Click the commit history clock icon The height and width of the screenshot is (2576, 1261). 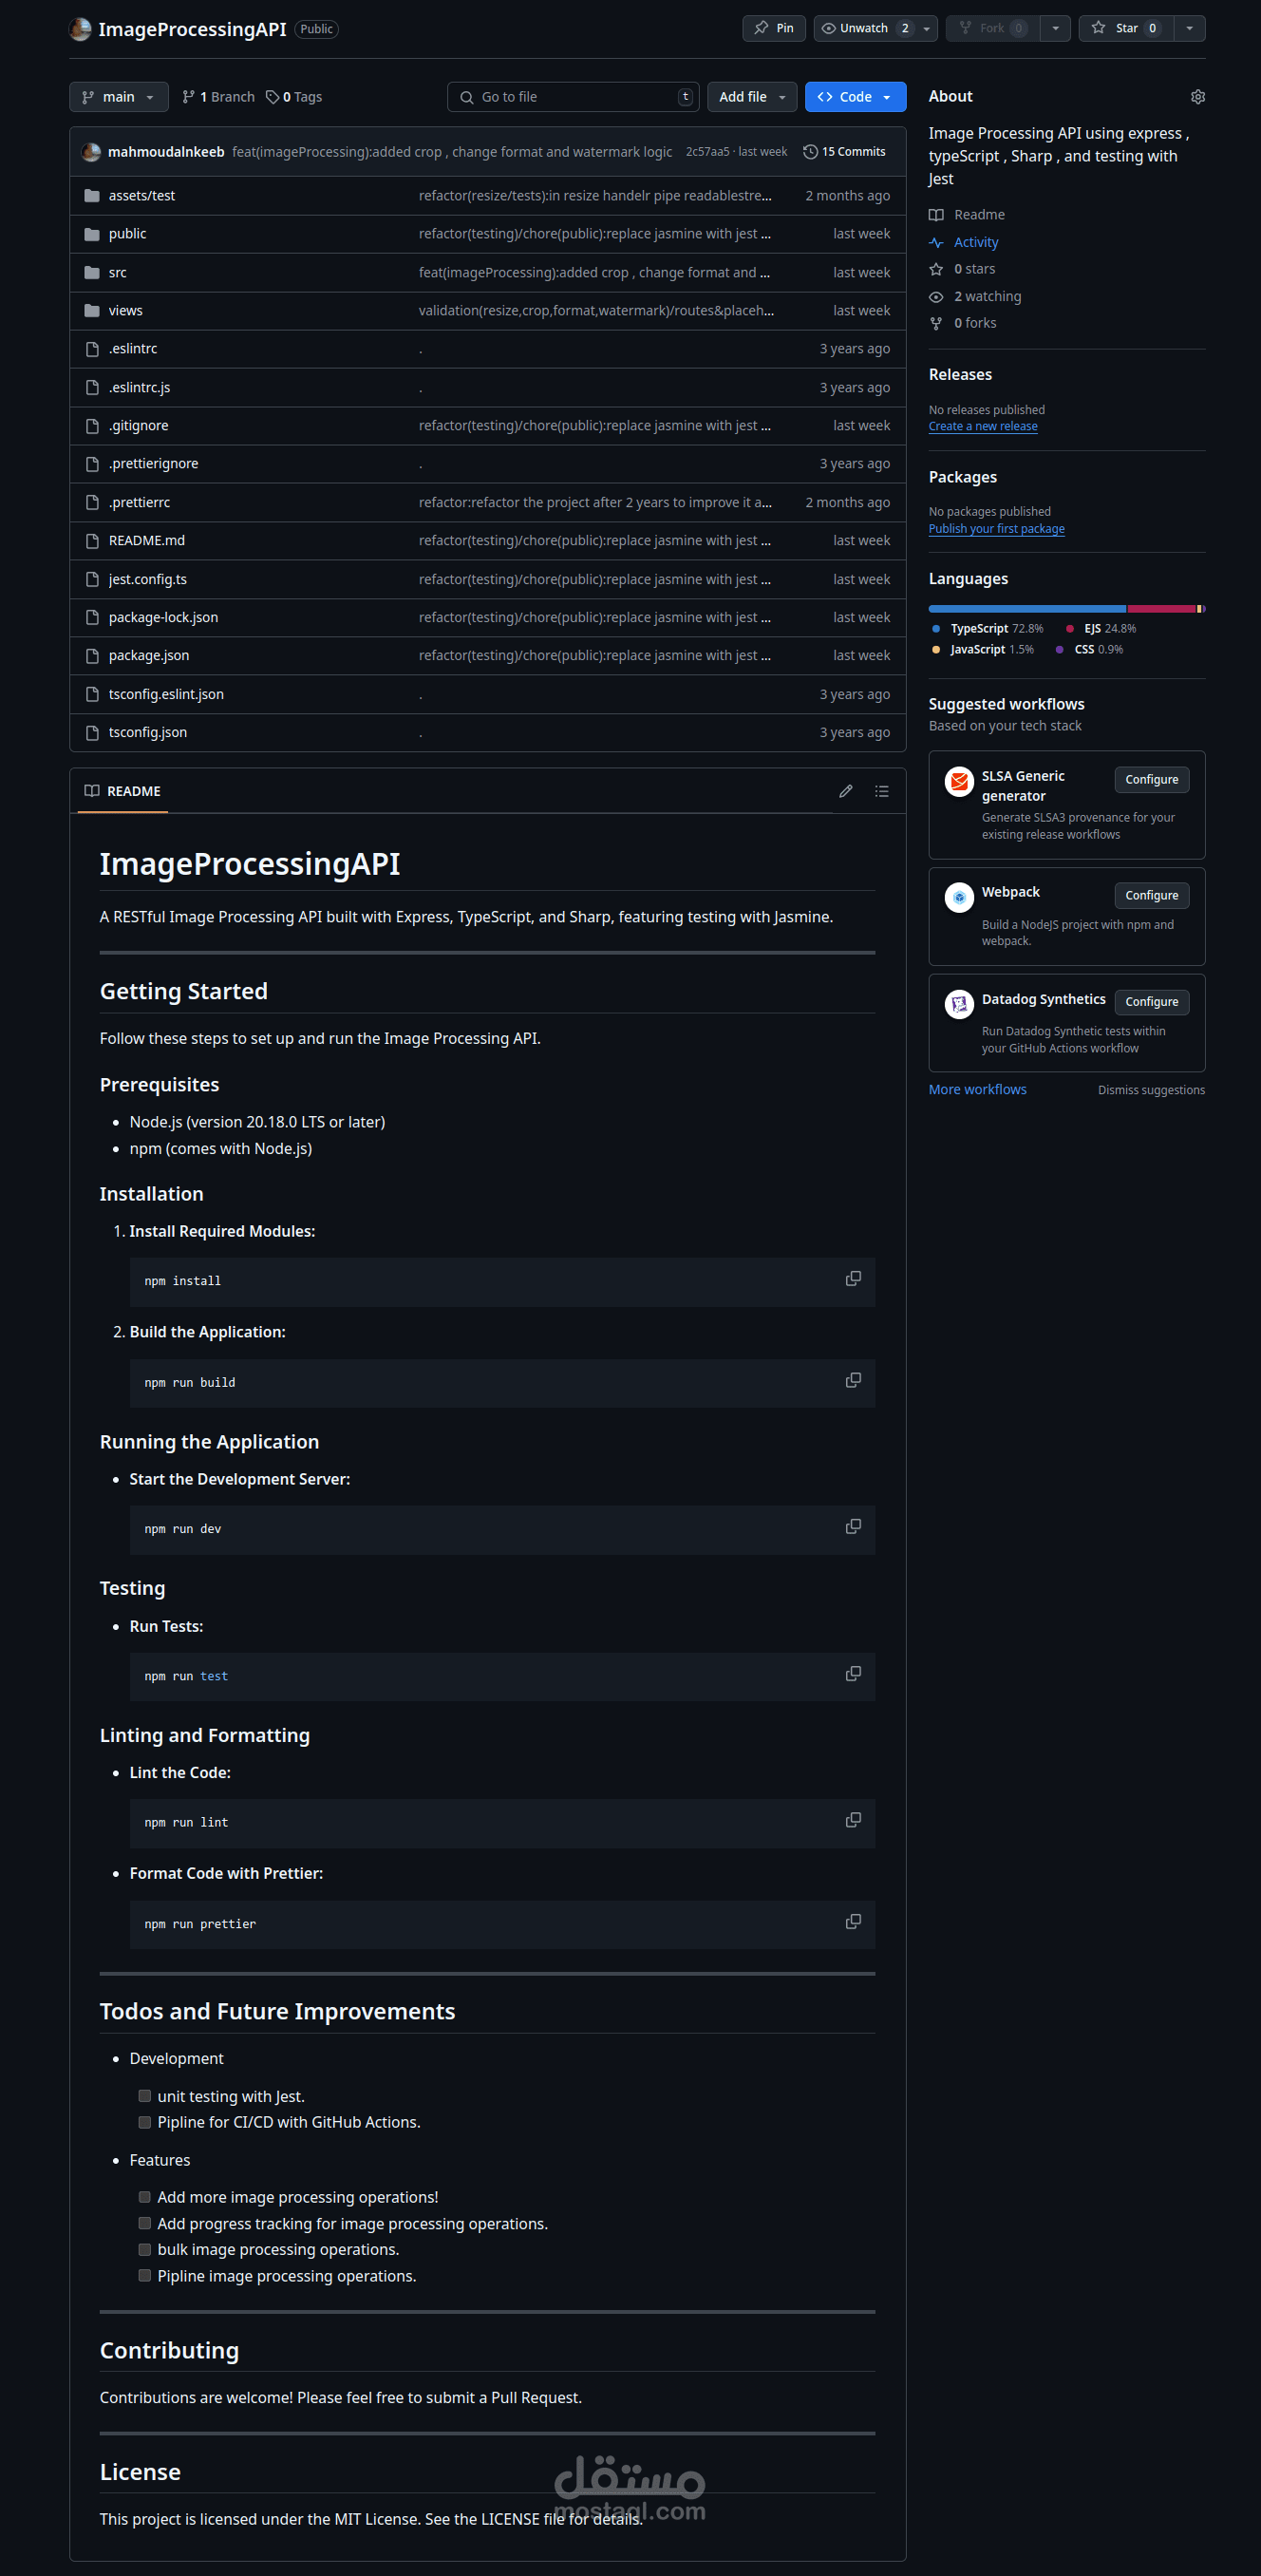click(x=810, y=152)
